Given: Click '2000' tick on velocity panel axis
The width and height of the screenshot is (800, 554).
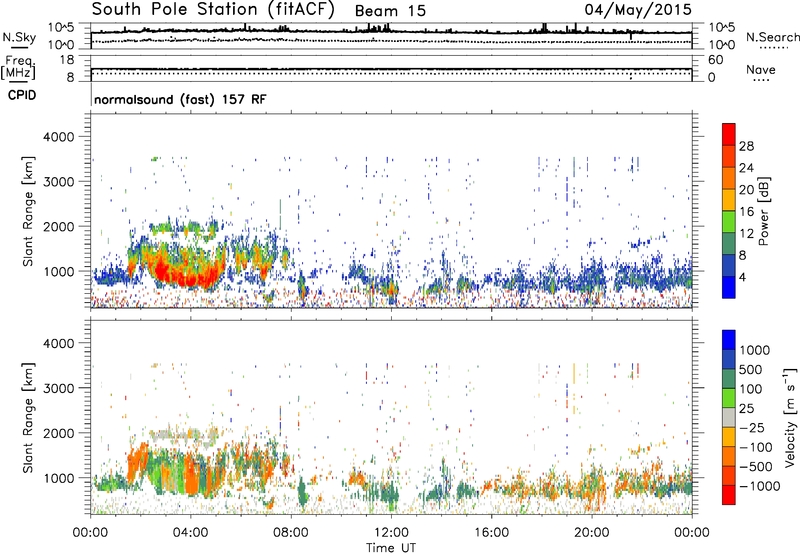Looking at the screenshot, I should point(58,433).
